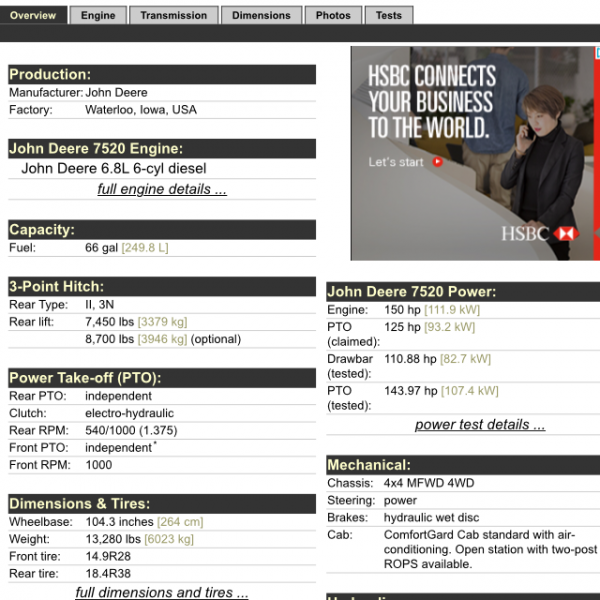The width and height of the screenshot is (600, 600).
Task: Click the rear tire 18.4R38 value
Action: tap(108, 573)
